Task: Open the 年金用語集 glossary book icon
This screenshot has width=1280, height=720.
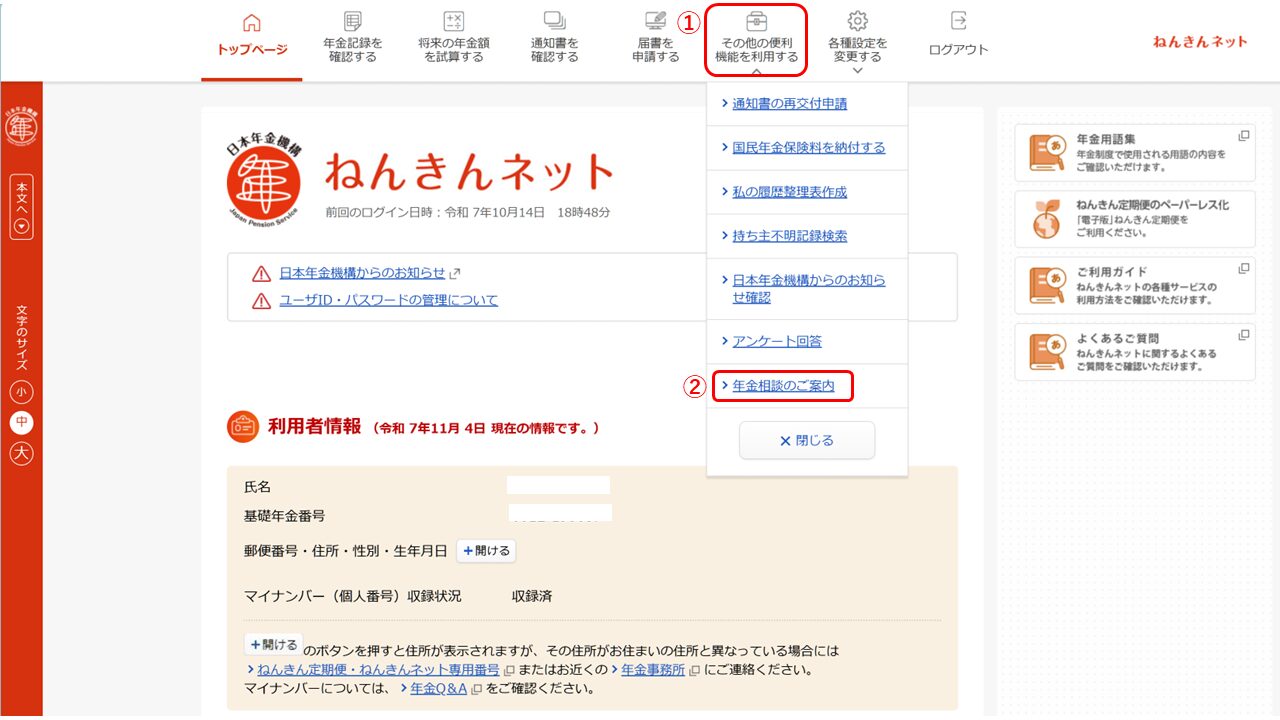Action: [1047, 152]
